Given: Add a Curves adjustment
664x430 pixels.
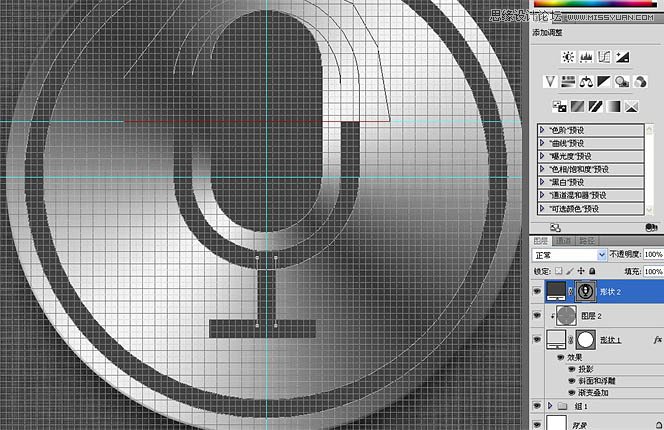Looking at the screenshot, I should tap(604, 57).
